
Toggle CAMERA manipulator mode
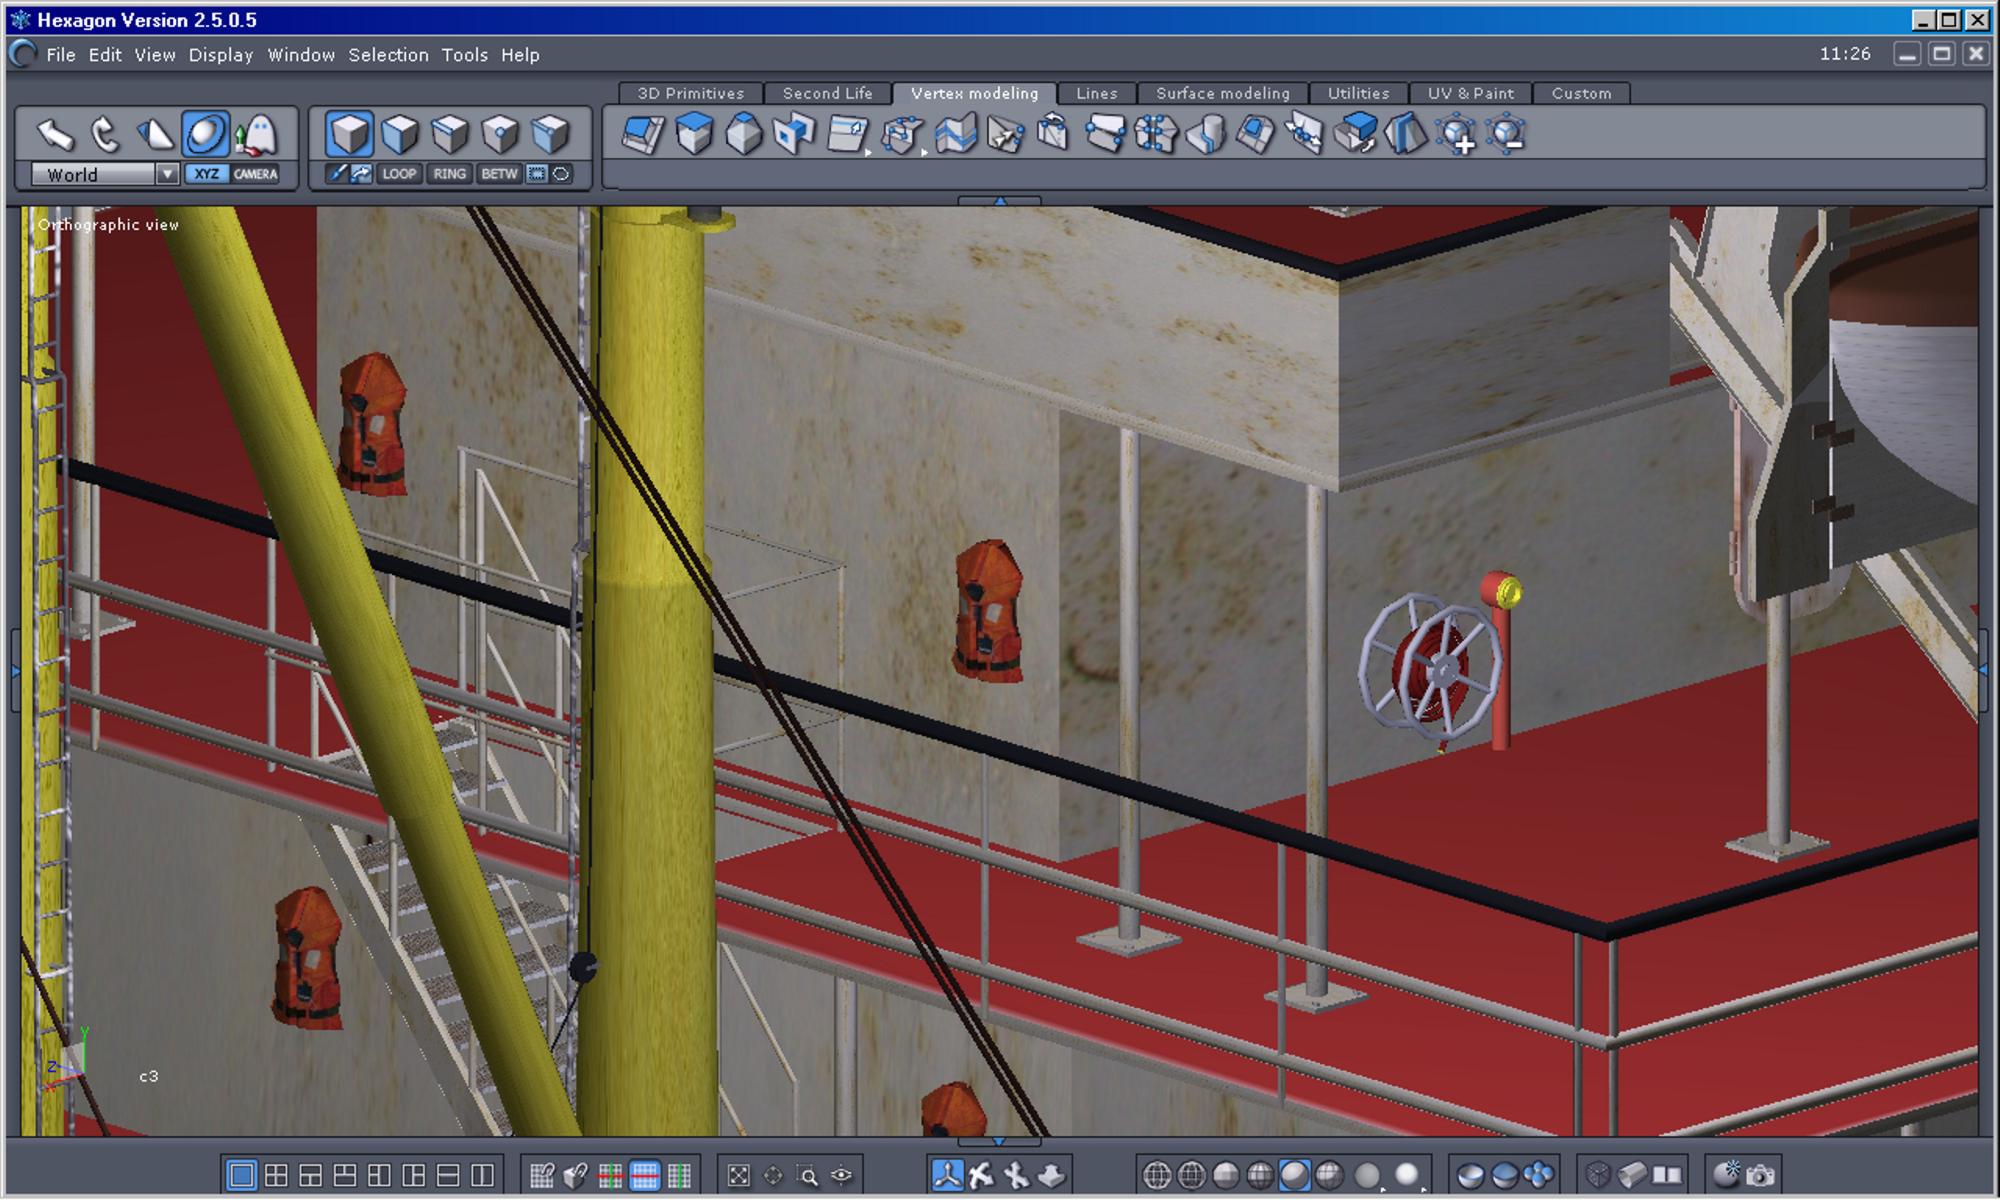click(x=256, y=174)
